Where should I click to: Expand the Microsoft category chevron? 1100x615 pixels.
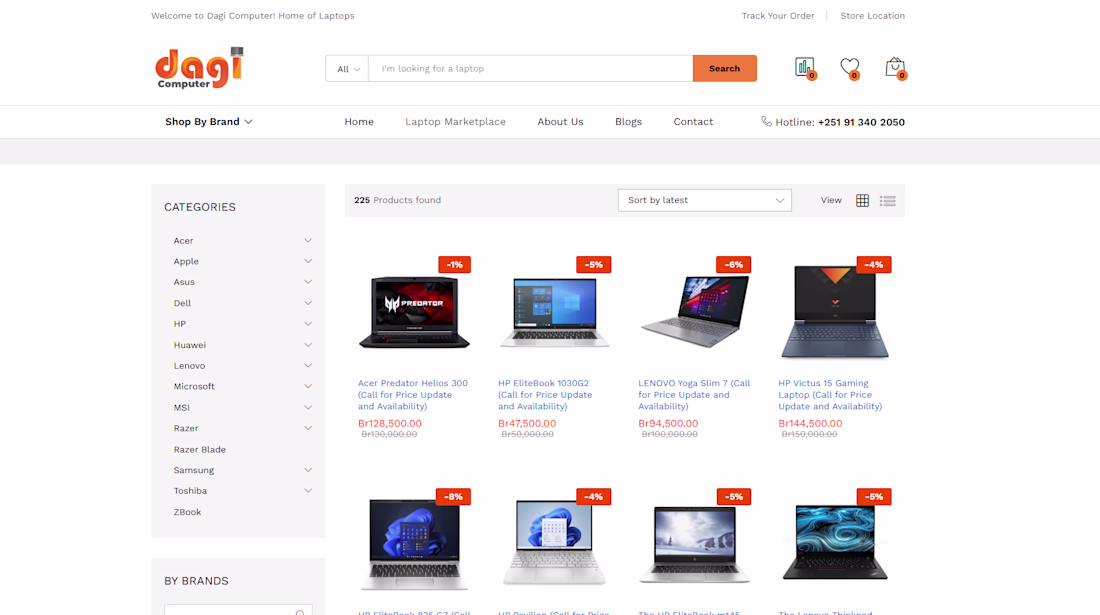tap(308, 386)
